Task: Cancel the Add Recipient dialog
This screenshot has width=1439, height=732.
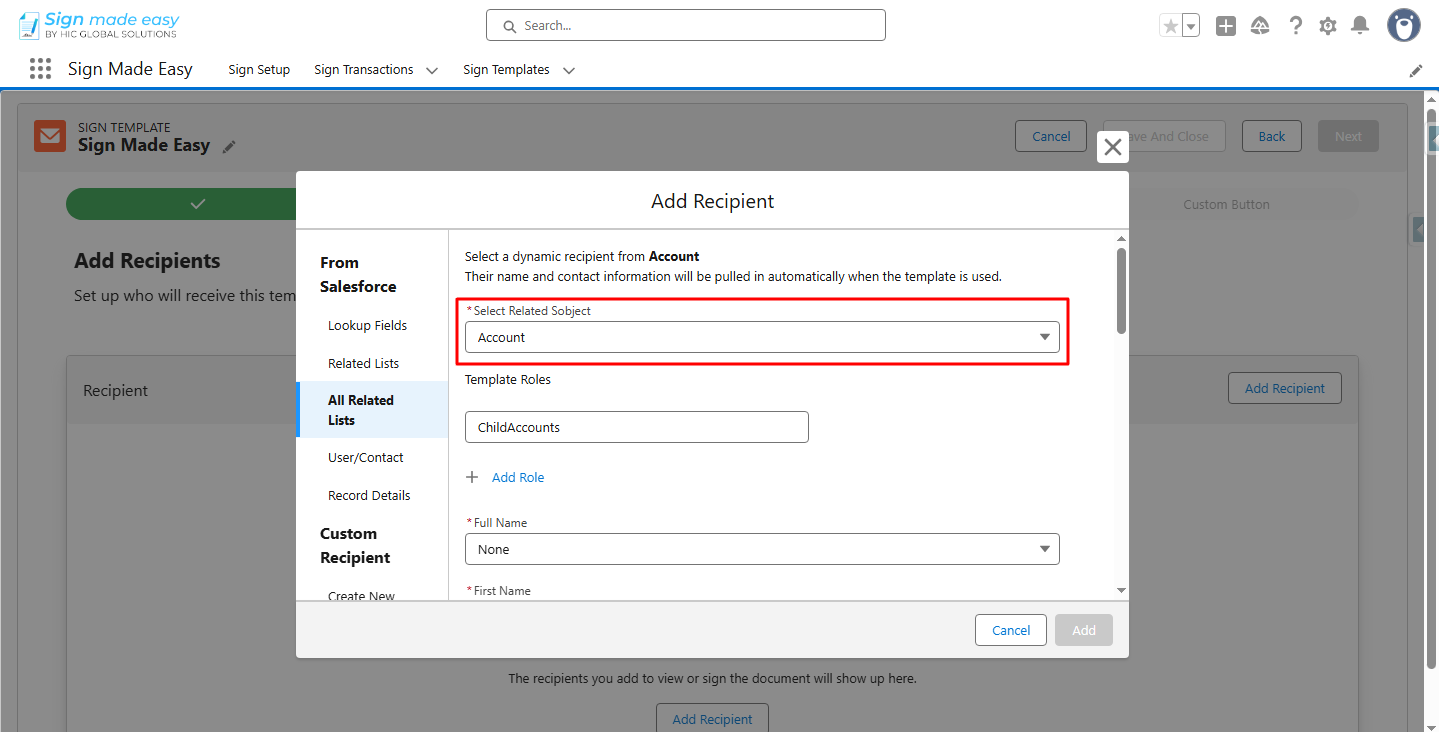Action: coord(1011,630)
